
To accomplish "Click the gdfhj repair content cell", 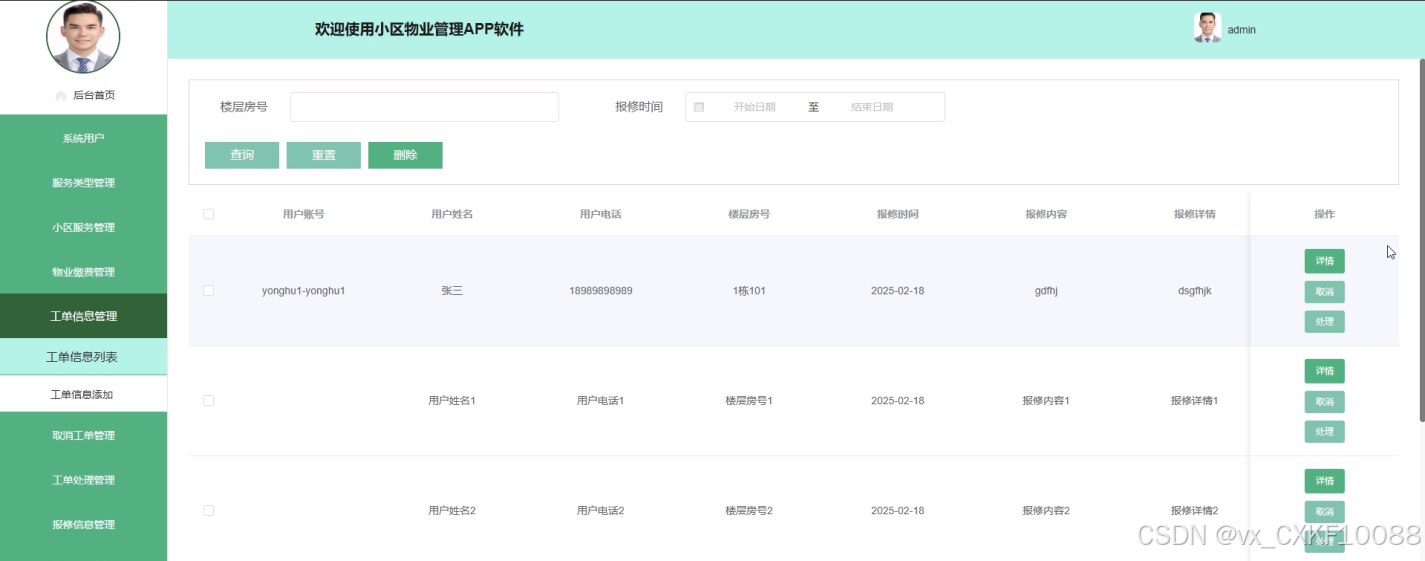I will coord(1046,291).
